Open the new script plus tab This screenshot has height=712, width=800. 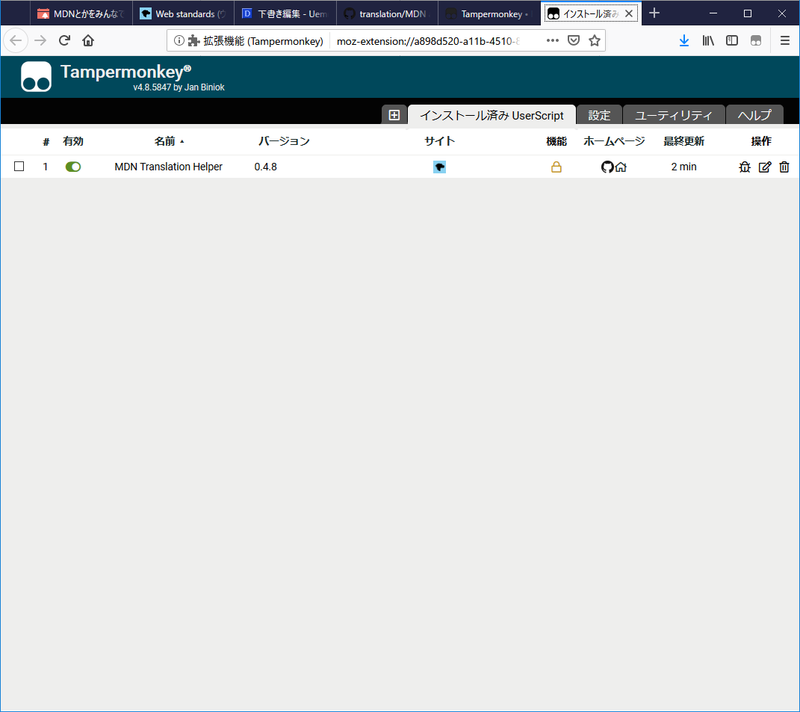394,115
